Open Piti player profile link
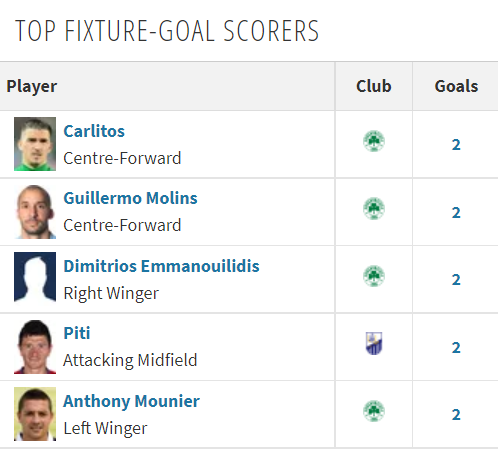The image size is (498, 449). click(77, 333)
